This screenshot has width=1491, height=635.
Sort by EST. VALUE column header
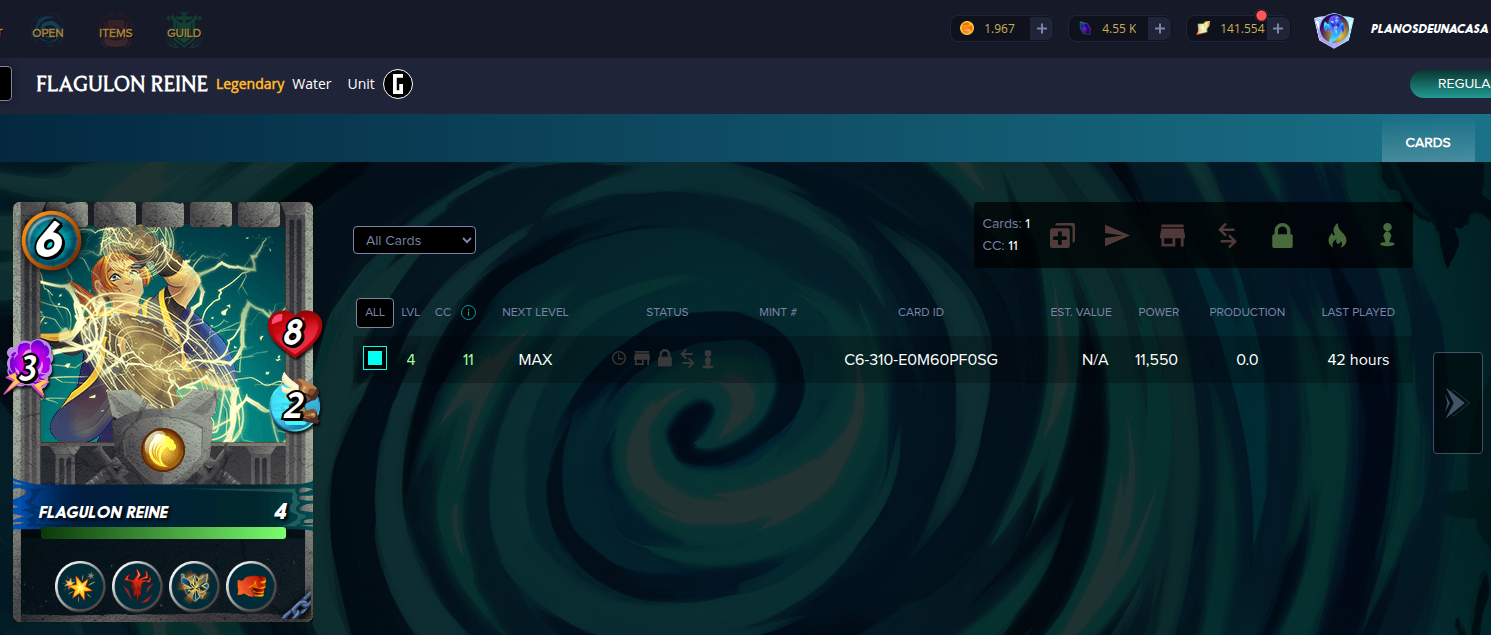tap(1081, 312)
